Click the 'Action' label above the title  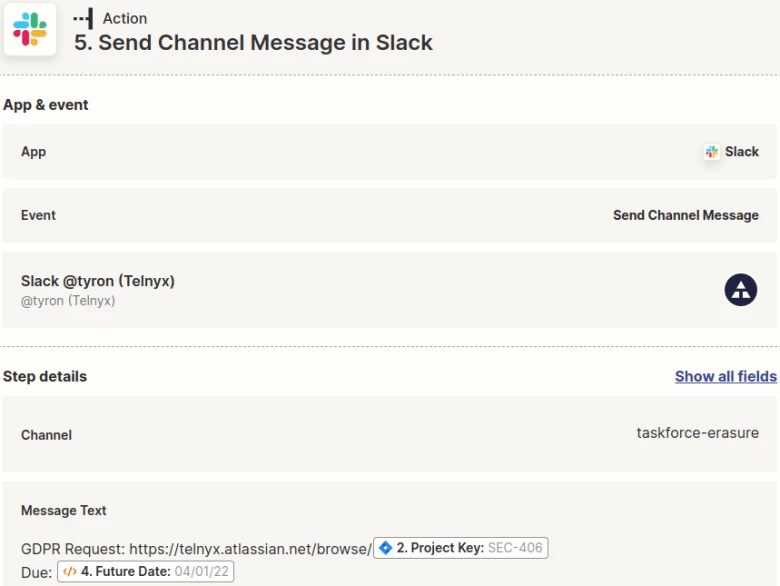pos(125,18)
